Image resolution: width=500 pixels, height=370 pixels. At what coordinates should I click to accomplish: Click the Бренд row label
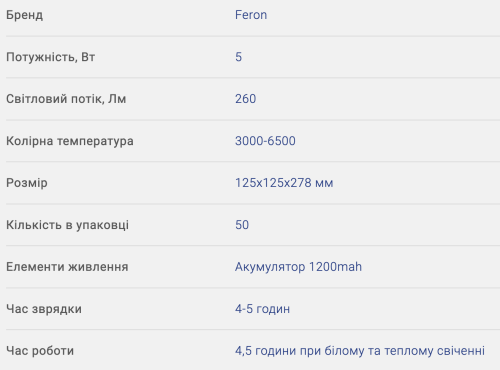25,15
